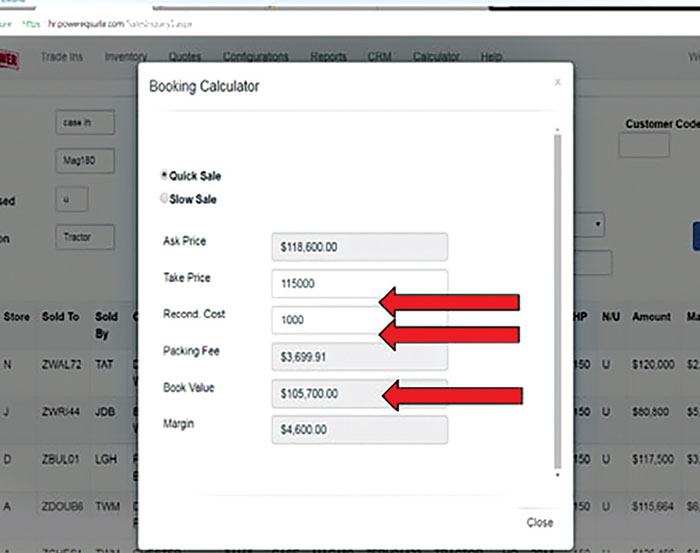The image size is (700, 553).
Task: Click the Booking Calculator scrollbar
Action: pos(558,301)
